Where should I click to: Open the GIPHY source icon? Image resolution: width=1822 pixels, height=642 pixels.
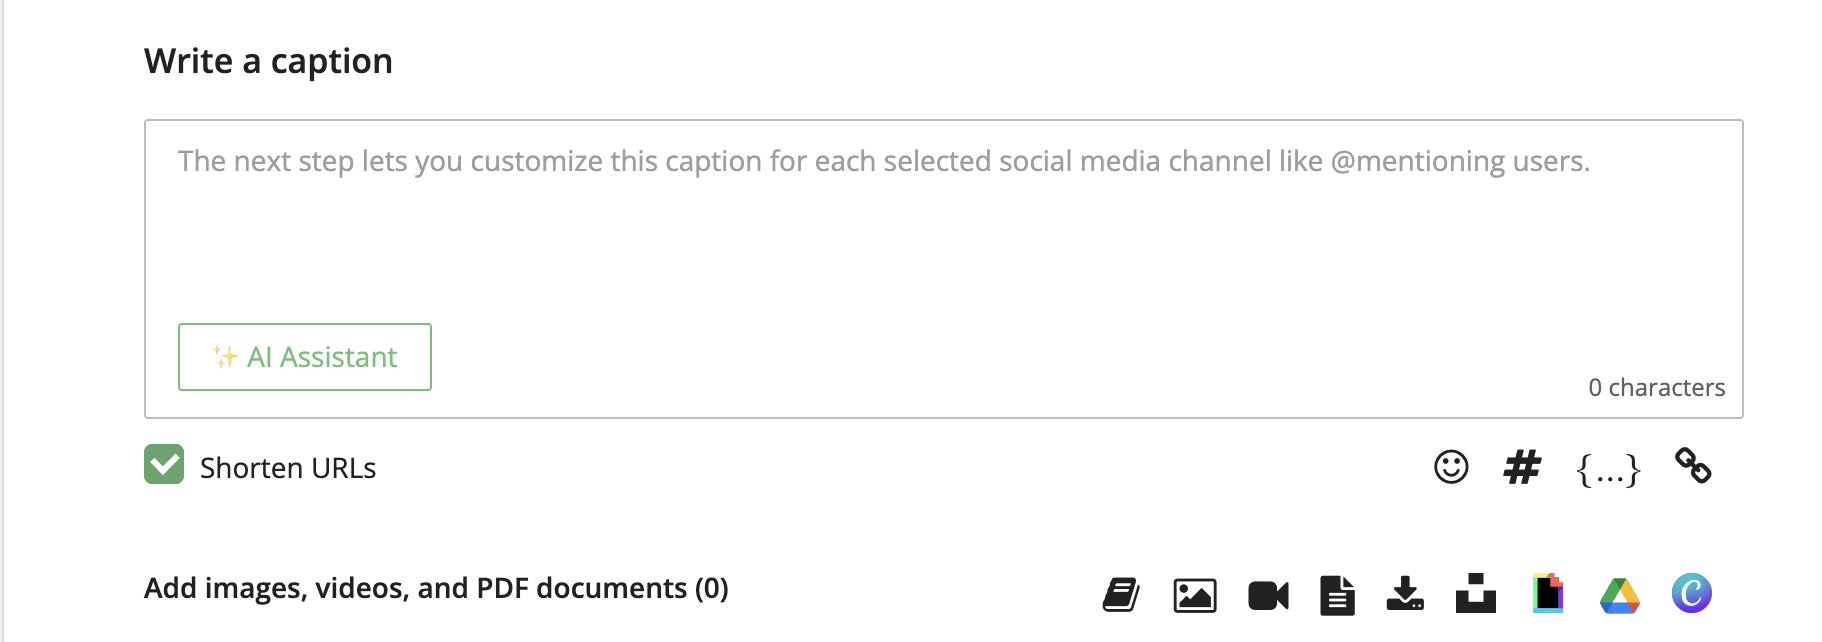coord(1548,594)
